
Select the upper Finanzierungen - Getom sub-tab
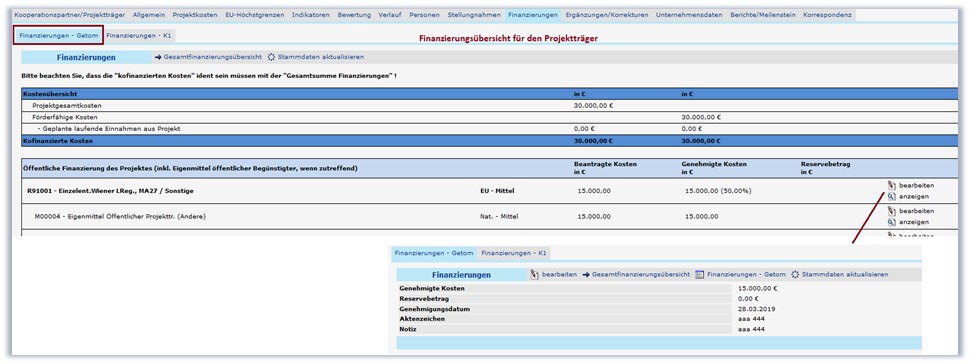(x=58, y=36)
